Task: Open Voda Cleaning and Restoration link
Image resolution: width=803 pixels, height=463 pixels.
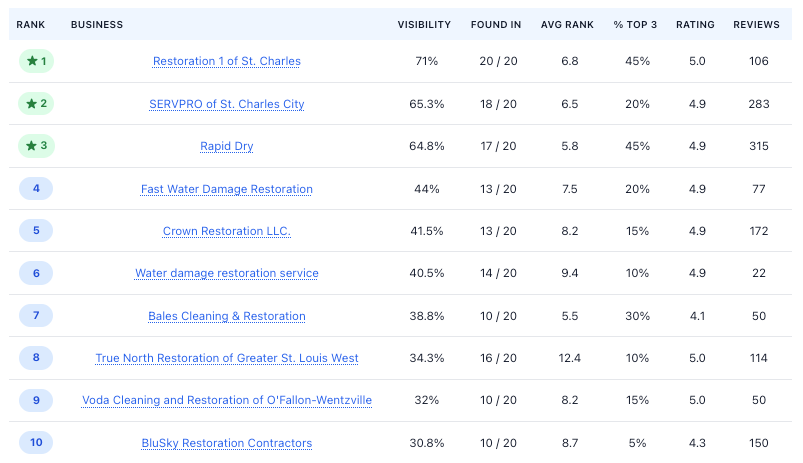Action: click(x=227, y=400)
